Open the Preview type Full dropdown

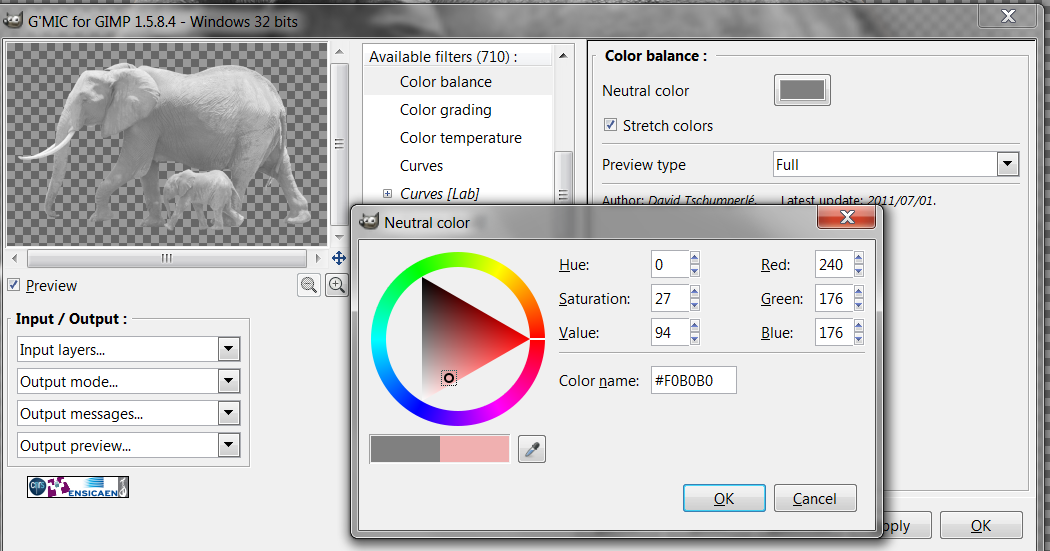pyautogui.click(x=896, y=164)
